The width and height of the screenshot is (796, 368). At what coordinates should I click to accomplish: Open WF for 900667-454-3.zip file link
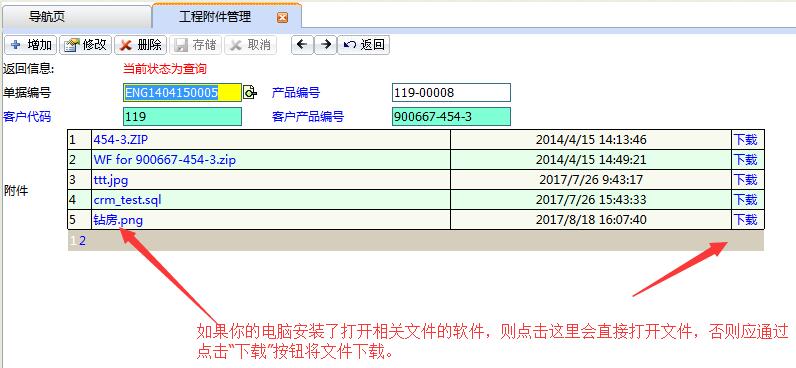coord(164,160)
